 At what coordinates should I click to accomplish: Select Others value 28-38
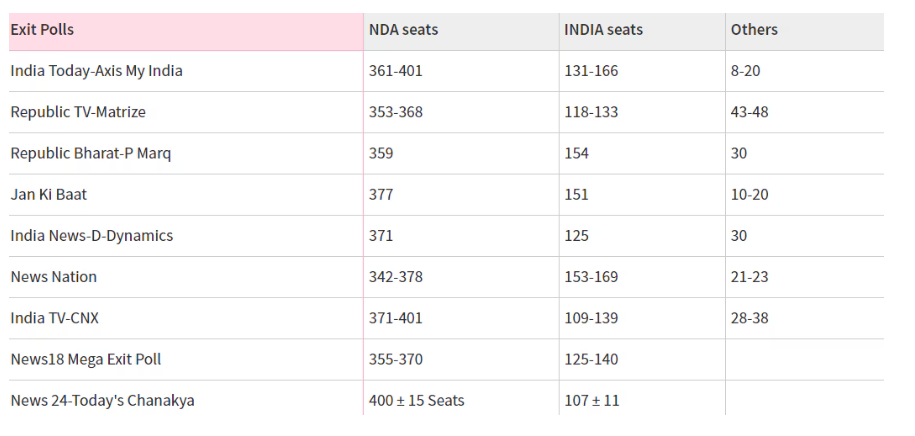click(x=749, y=318)
